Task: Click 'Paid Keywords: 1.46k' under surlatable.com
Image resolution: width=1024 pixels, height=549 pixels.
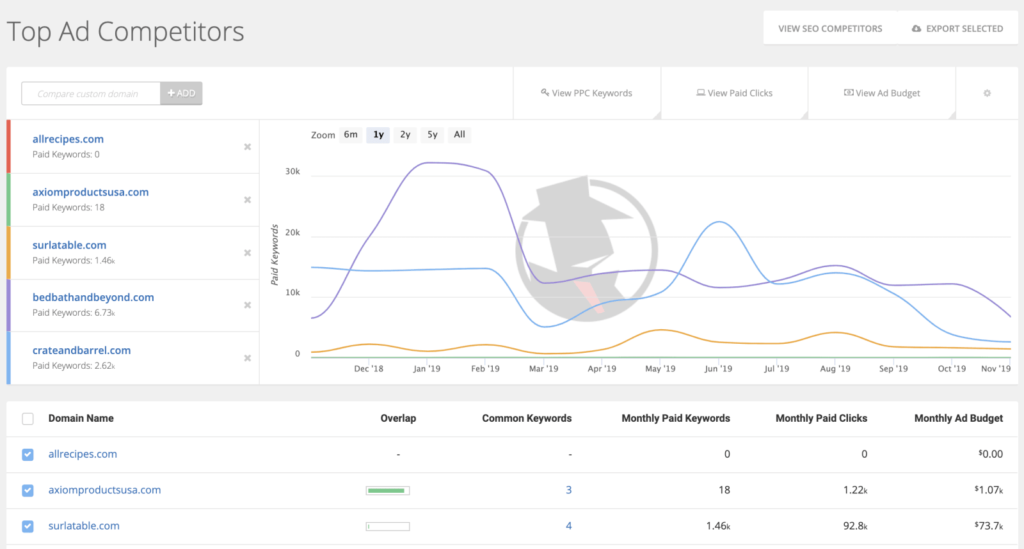Action: 74,260
